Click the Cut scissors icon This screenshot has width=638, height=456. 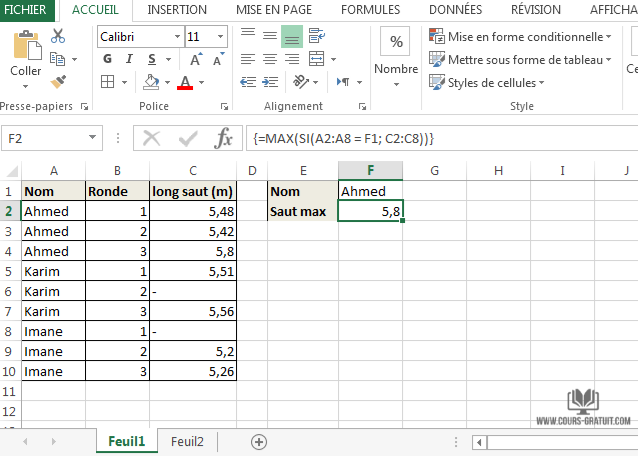58,36
